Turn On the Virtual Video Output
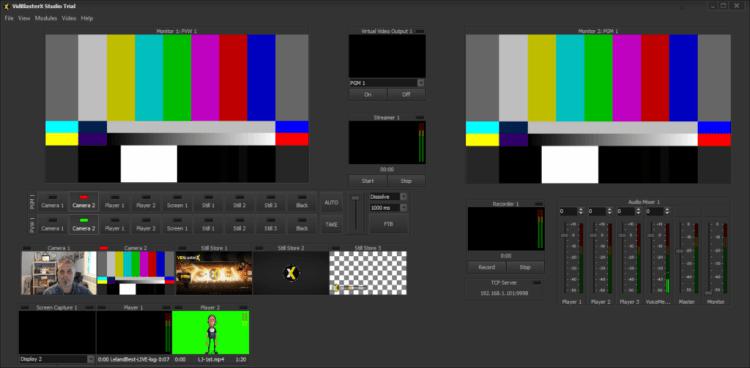Viewport: 750px width, 368px height. pos(367,94)
